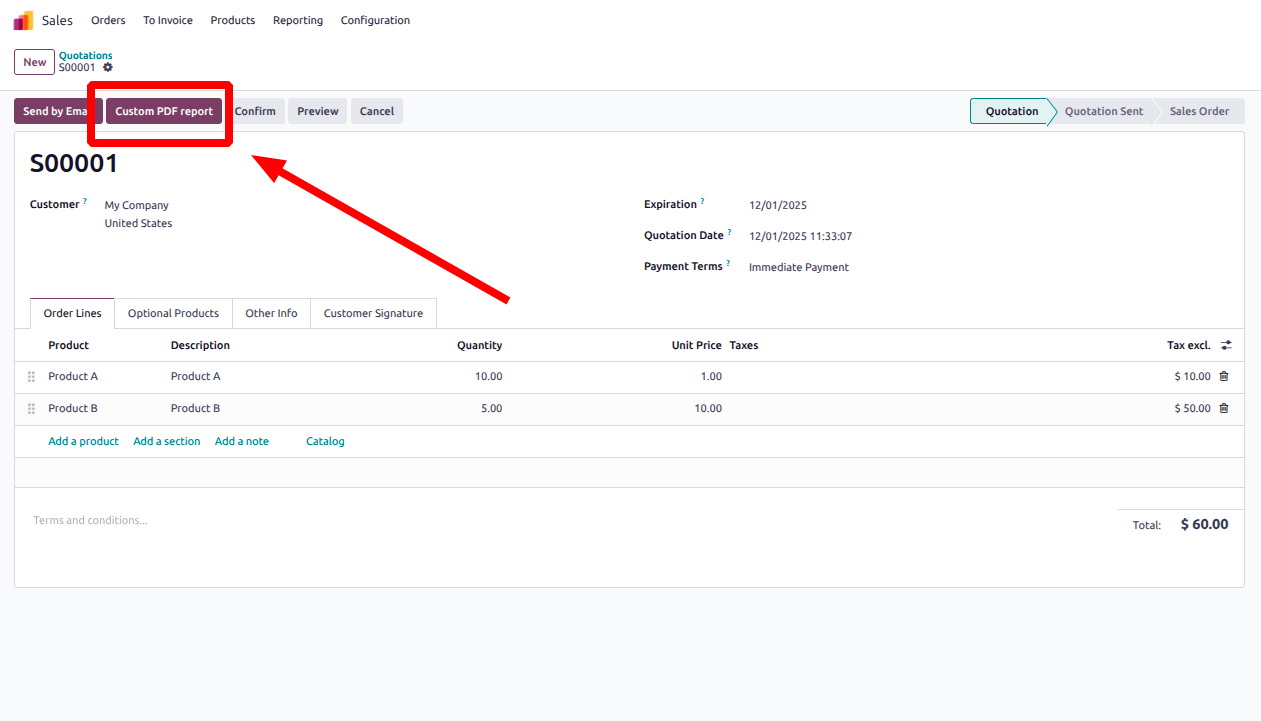Open the Orders menu
The width and height of the screenshot is (1261, 721).
tap(108, 20)
